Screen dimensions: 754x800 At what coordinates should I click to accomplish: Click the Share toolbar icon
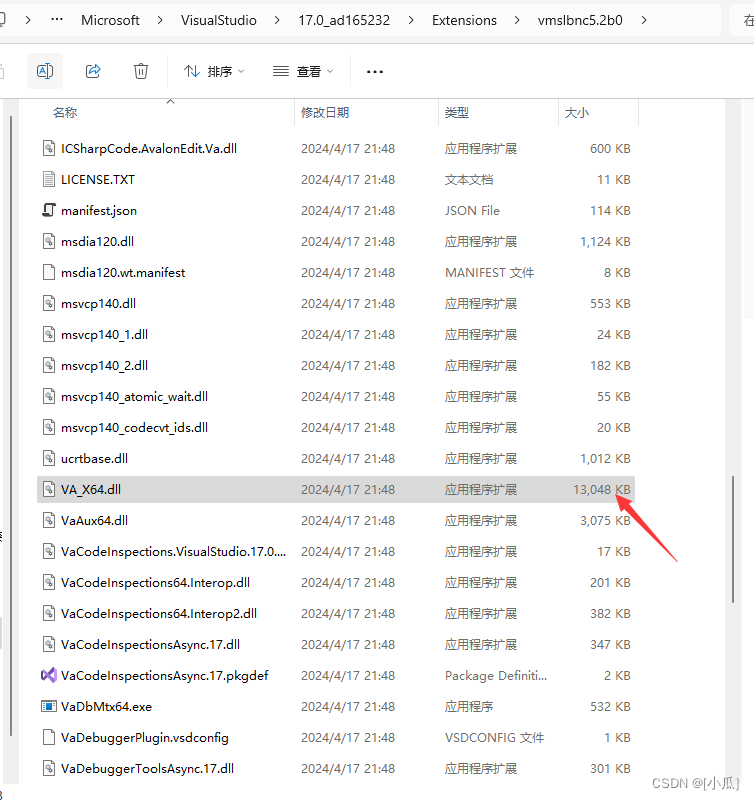[x=93, y=71]
